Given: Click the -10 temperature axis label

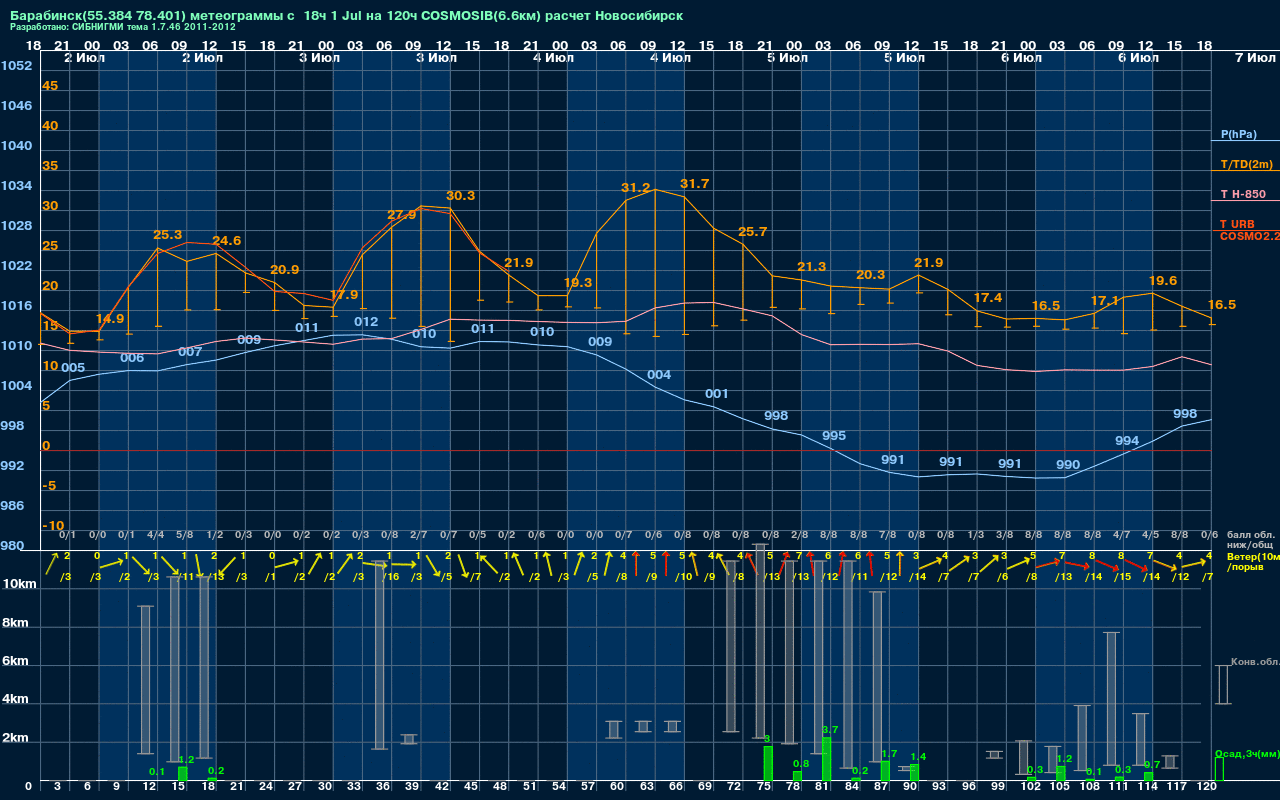Looking at the screenshot, I should (53, 526).
